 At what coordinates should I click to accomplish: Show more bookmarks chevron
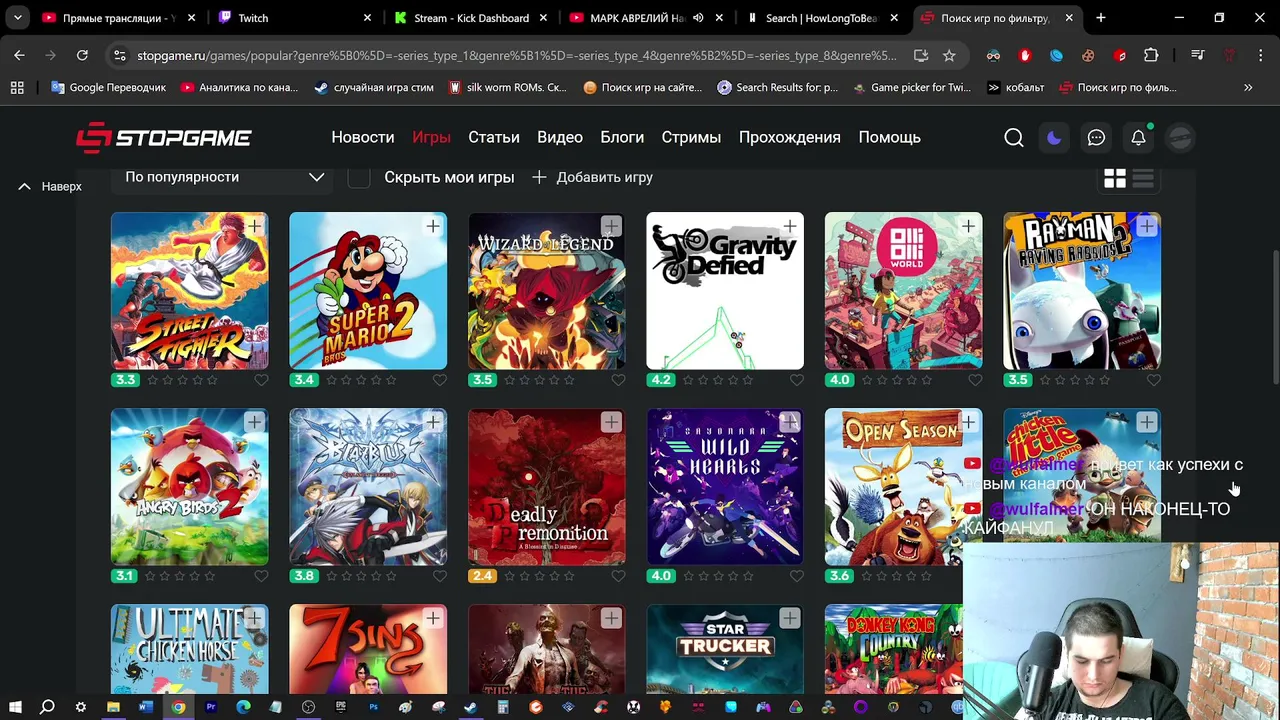coord(1248,88)
